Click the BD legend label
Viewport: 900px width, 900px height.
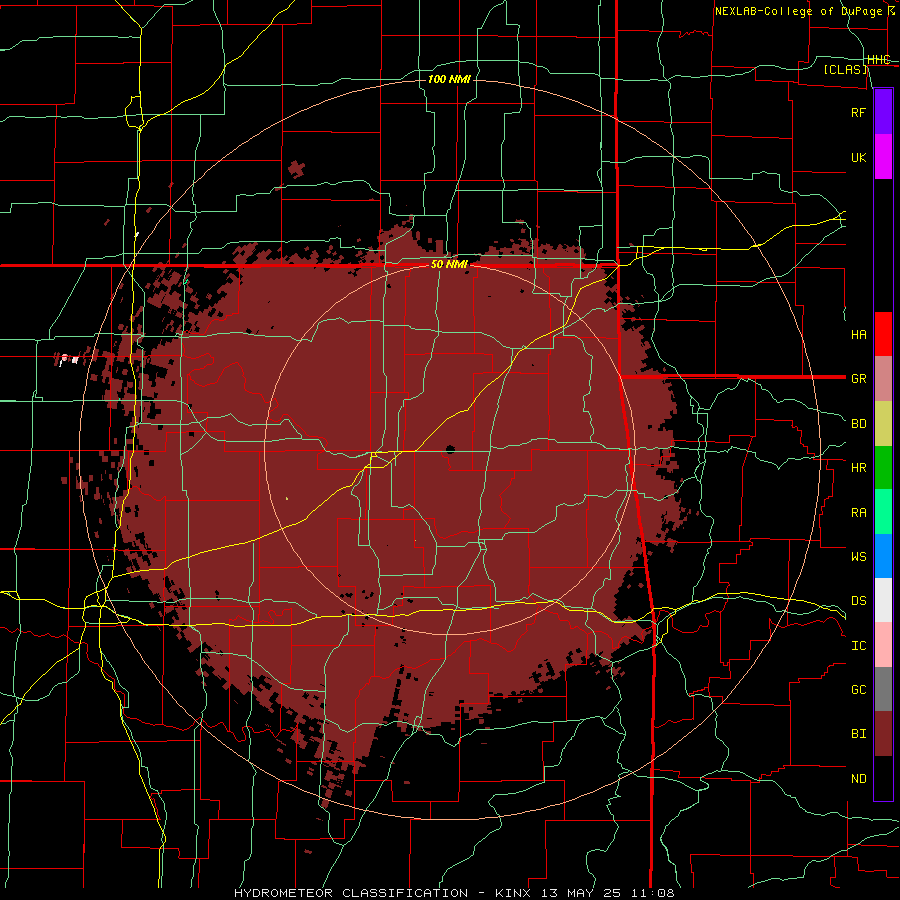pos(859,424)
